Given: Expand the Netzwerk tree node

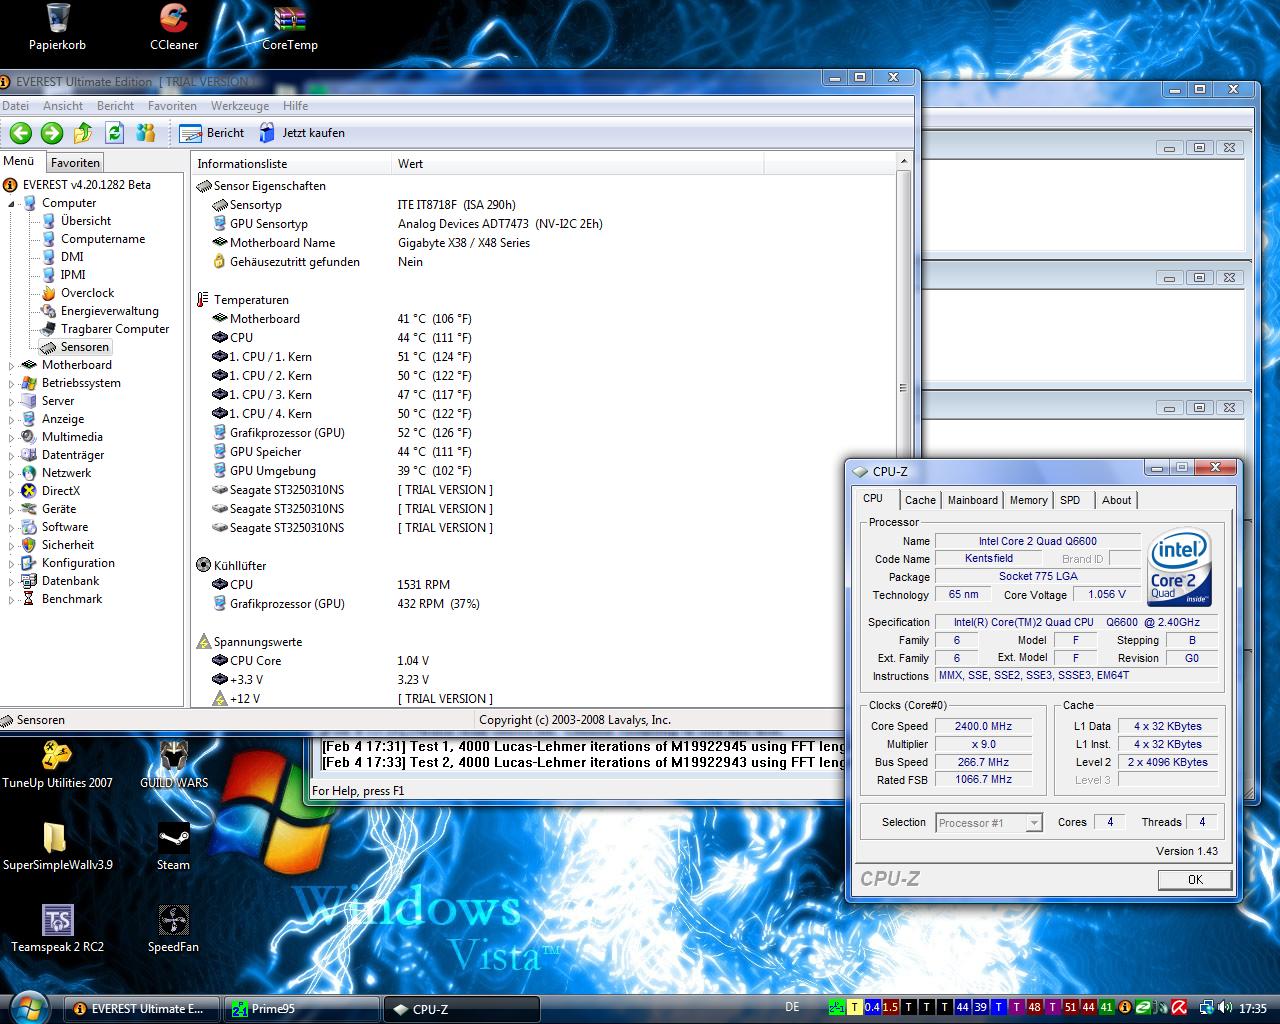Looking at the screenshot, I should [x=12, y=474].
